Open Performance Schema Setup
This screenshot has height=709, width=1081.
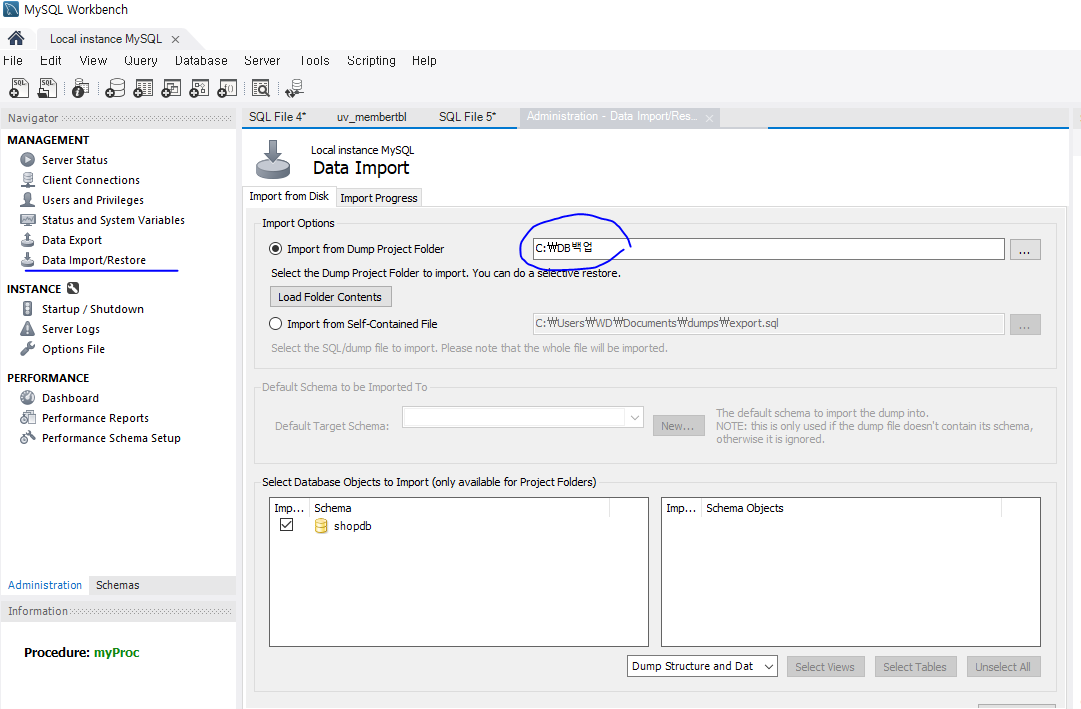pos(111,438)
